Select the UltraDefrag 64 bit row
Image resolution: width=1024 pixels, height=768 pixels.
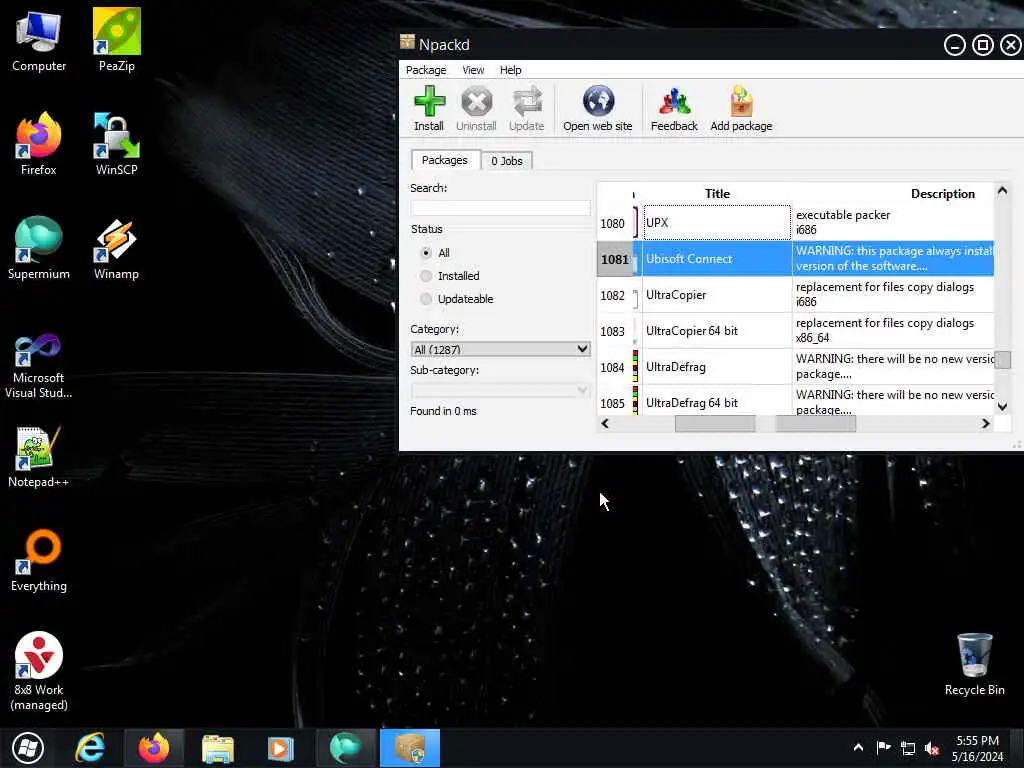tap(795, 400)
